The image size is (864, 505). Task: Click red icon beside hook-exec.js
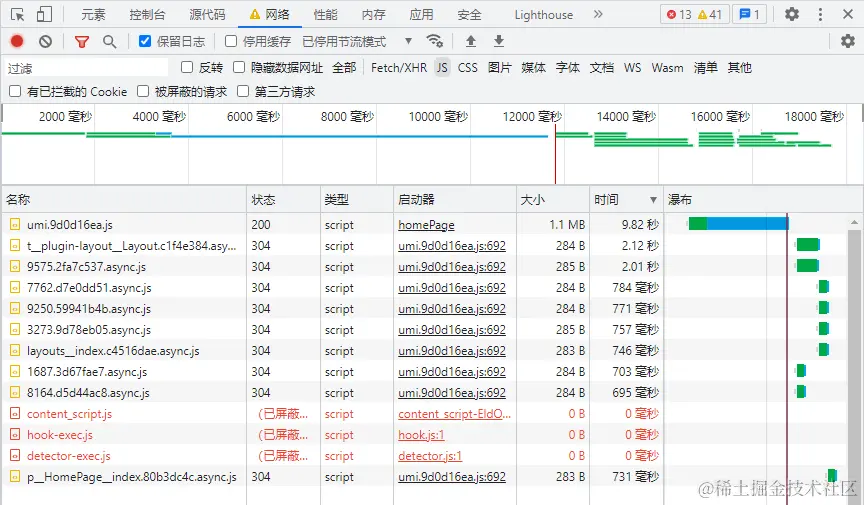pos(15,434)
